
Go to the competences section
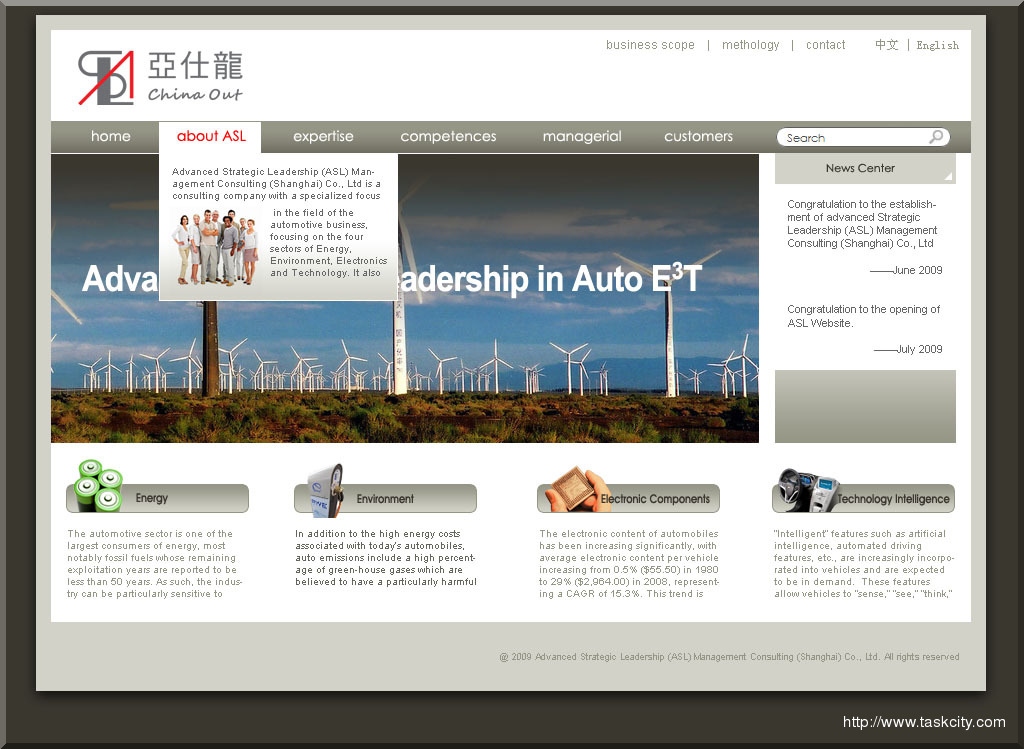pyautogui.click(x=448, y=136)
